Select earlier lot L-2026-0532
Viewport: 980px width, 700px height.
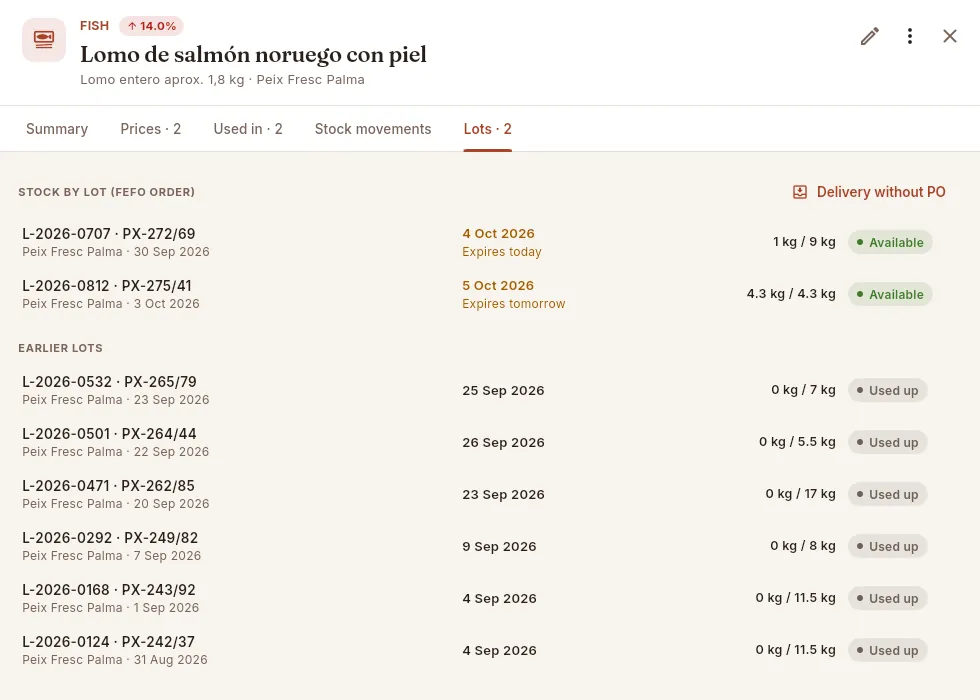tap(480, 390)
